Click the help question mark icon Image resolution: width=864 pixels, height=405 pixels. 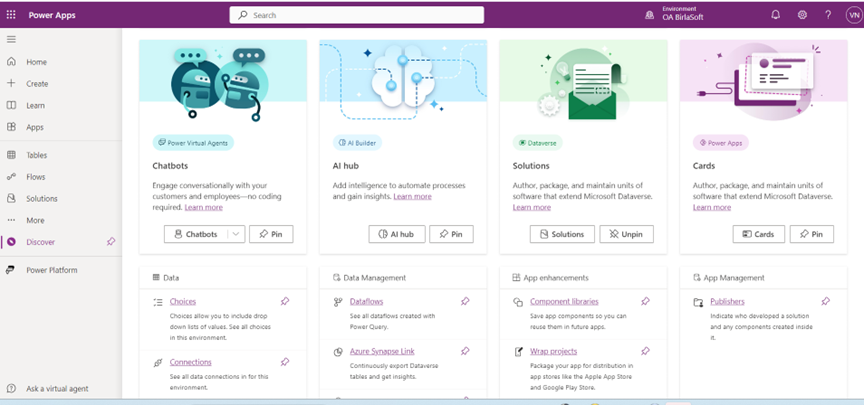click(828, 15)
